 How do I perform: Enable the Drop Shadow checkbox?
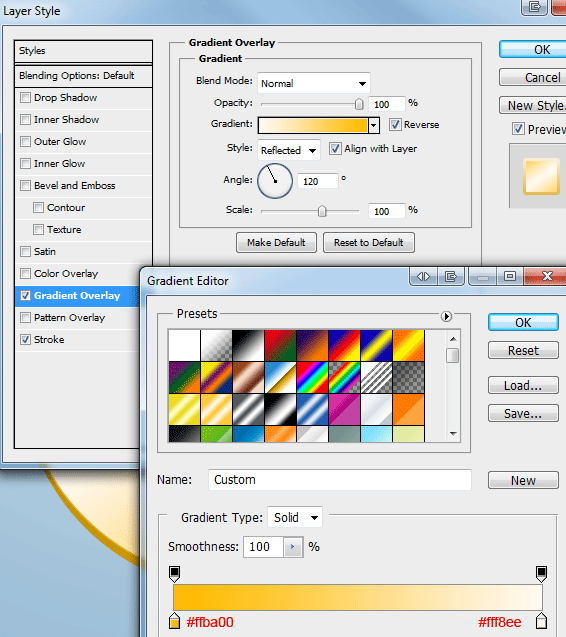click(25, 98)
